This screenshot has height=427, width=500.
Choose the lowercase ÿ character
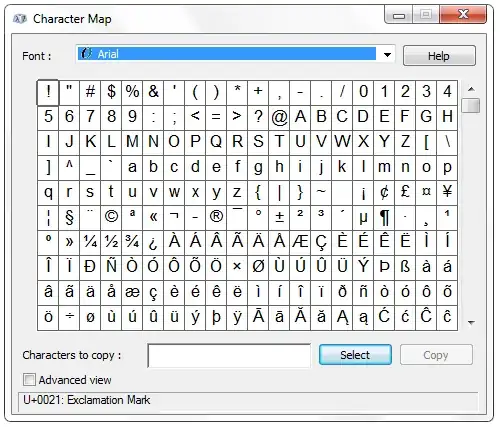click(237, 318)
